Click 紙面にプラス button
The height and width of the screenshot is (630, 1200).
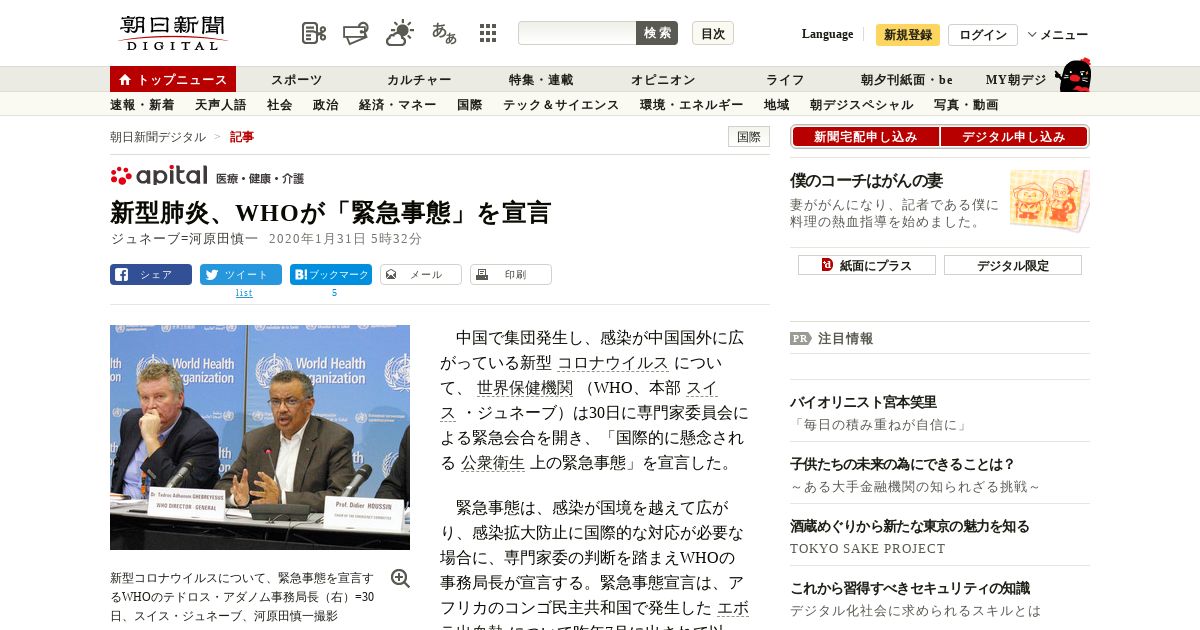click(x=867, y=265)
